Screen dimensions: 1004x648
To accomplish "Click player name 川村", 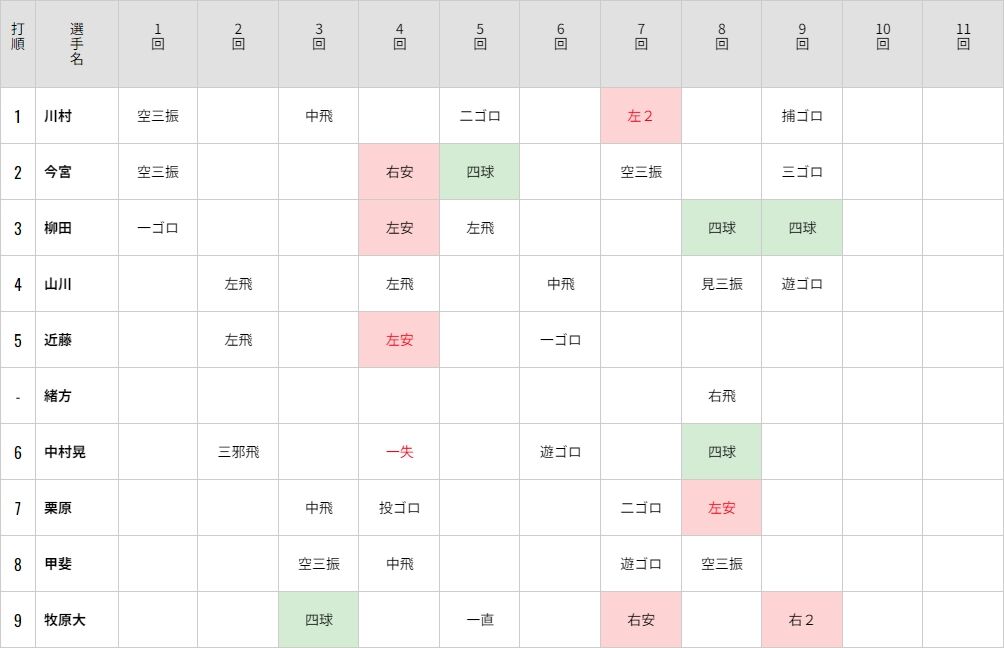I will click(x=58, y=116).
